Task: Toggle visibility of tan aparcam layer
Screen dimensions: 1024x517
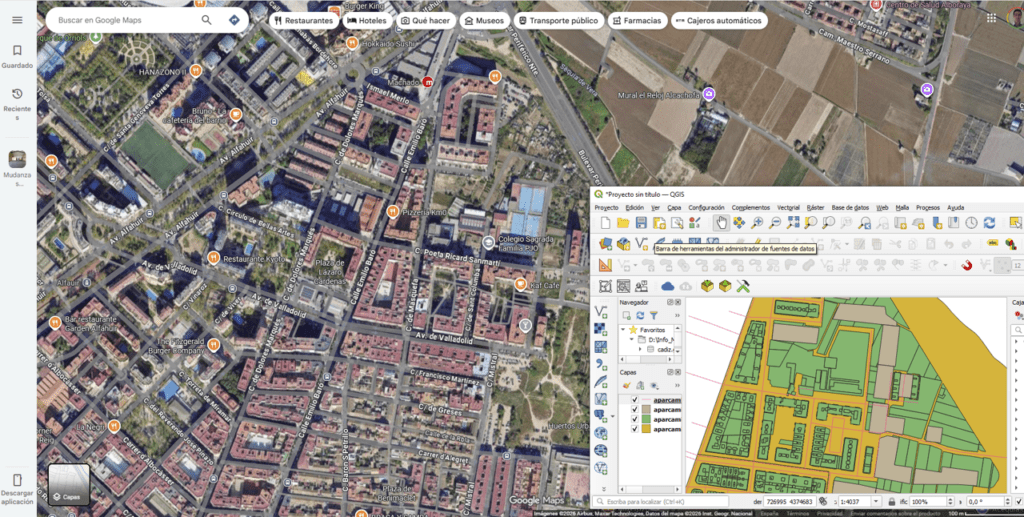Action: coord(634,409)
